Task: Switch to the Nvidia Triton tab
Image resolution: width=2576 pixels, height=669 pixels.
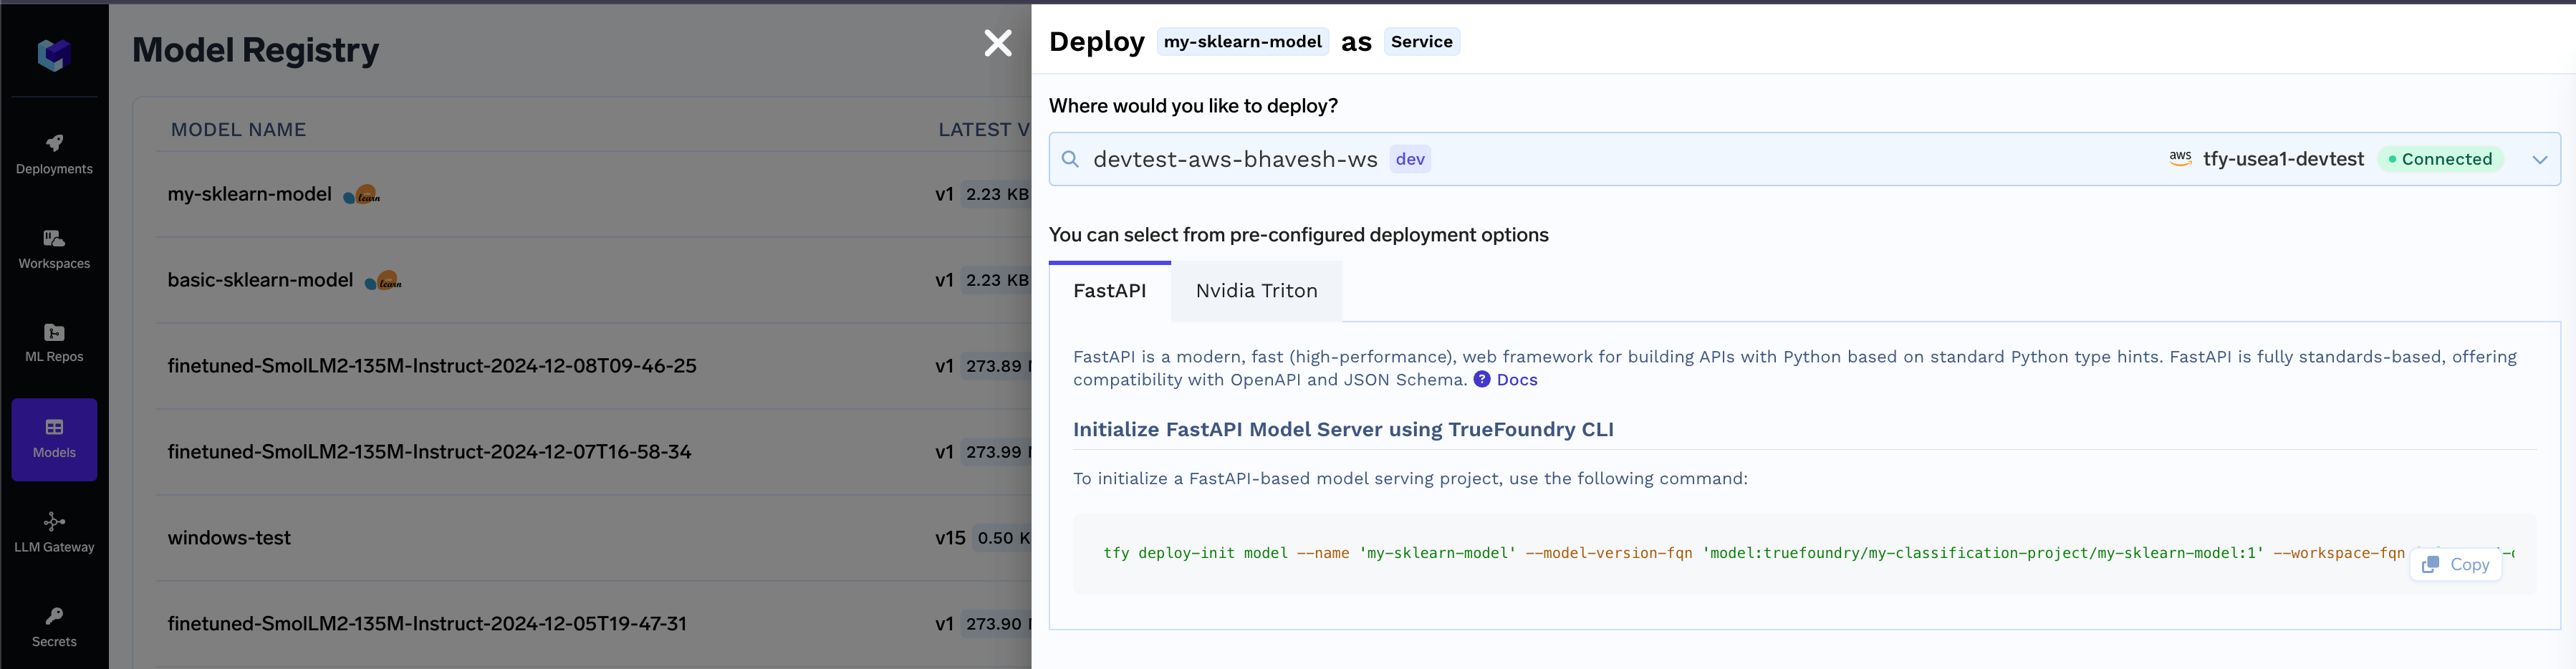Action: pos(1256,291)
